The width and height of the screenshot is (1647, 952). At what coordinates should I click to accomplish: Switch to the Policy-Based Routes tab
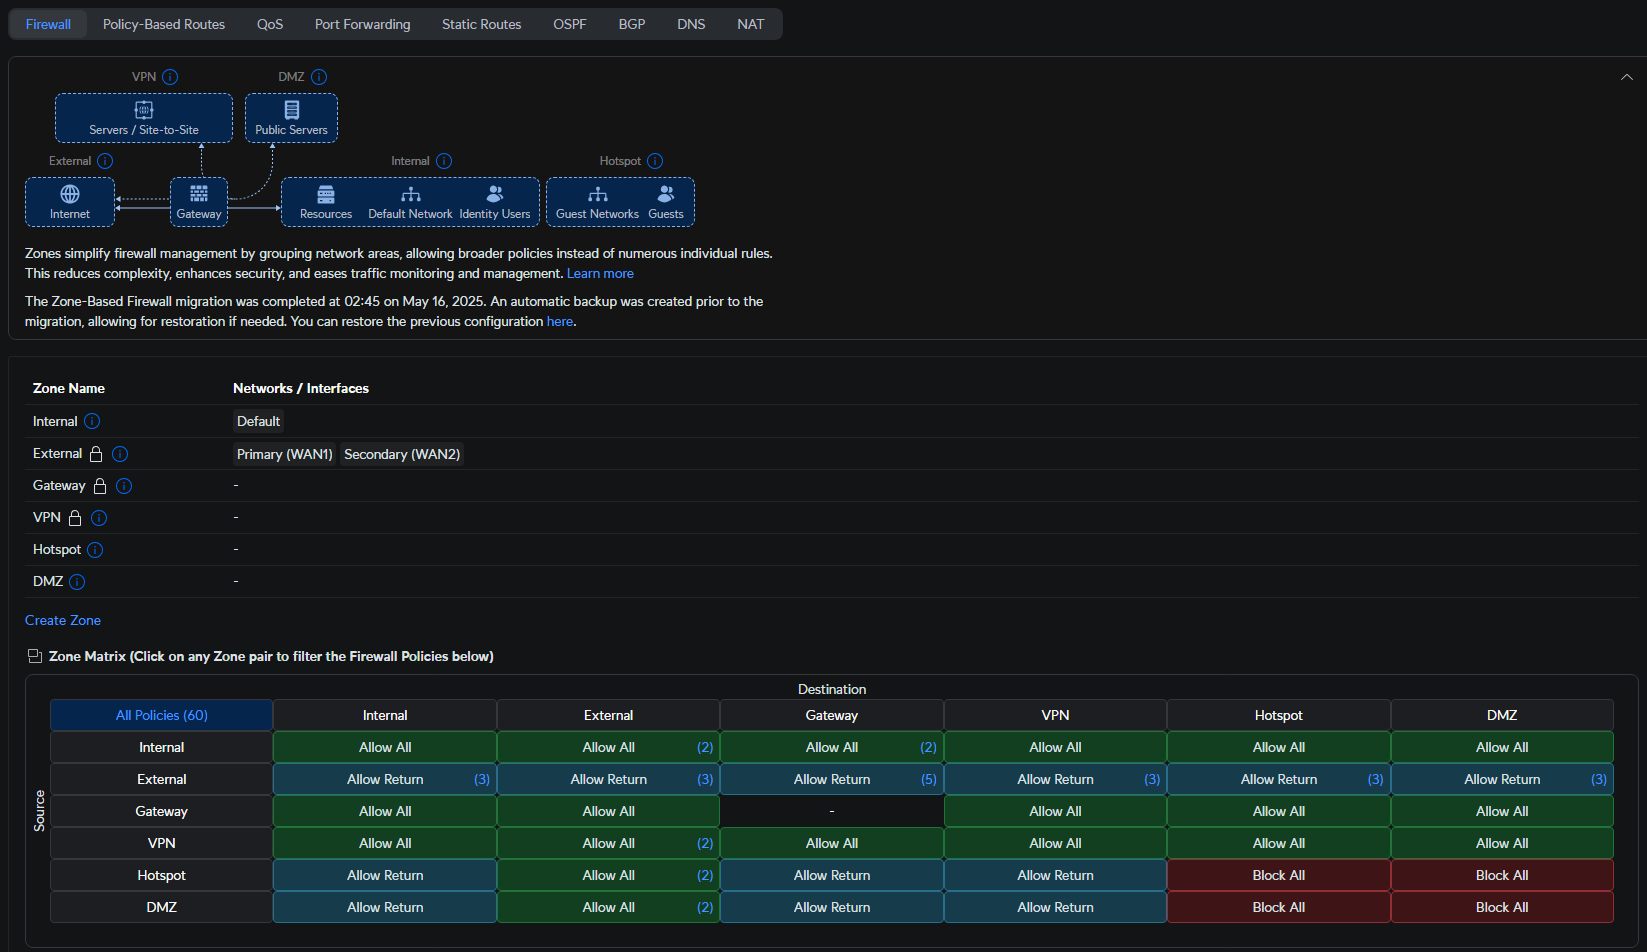164,24
